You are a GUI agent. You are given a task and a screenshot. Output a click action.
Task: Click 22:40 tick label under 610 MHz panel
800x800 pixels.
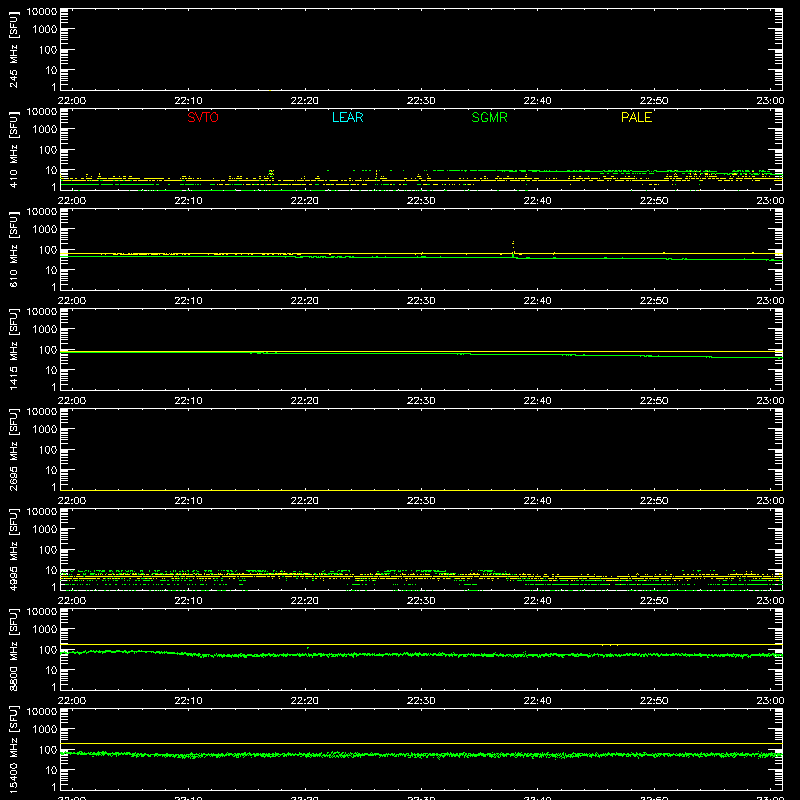coord(537,301)
